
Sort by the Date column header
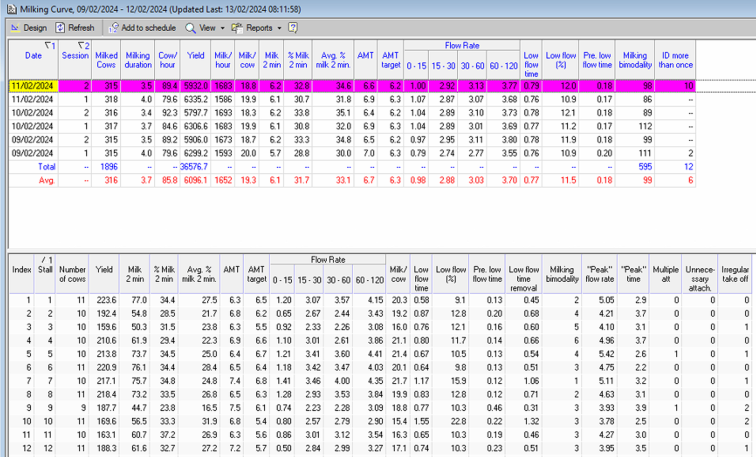click(x=33, y=56)
